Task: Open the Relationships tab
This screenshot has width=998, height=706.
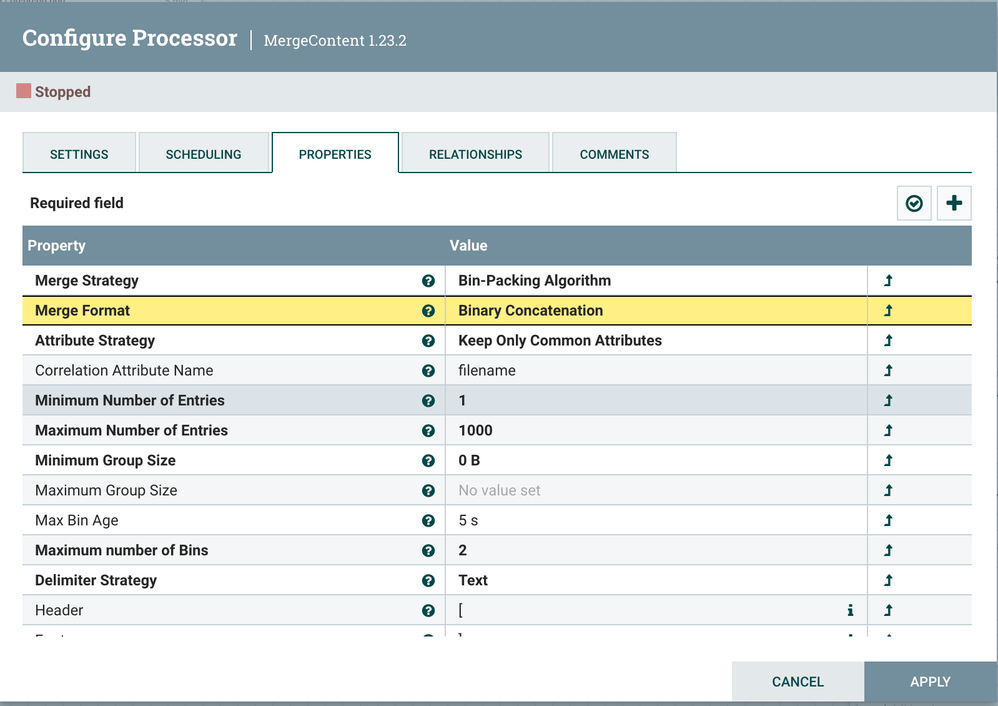Action: 475,154
